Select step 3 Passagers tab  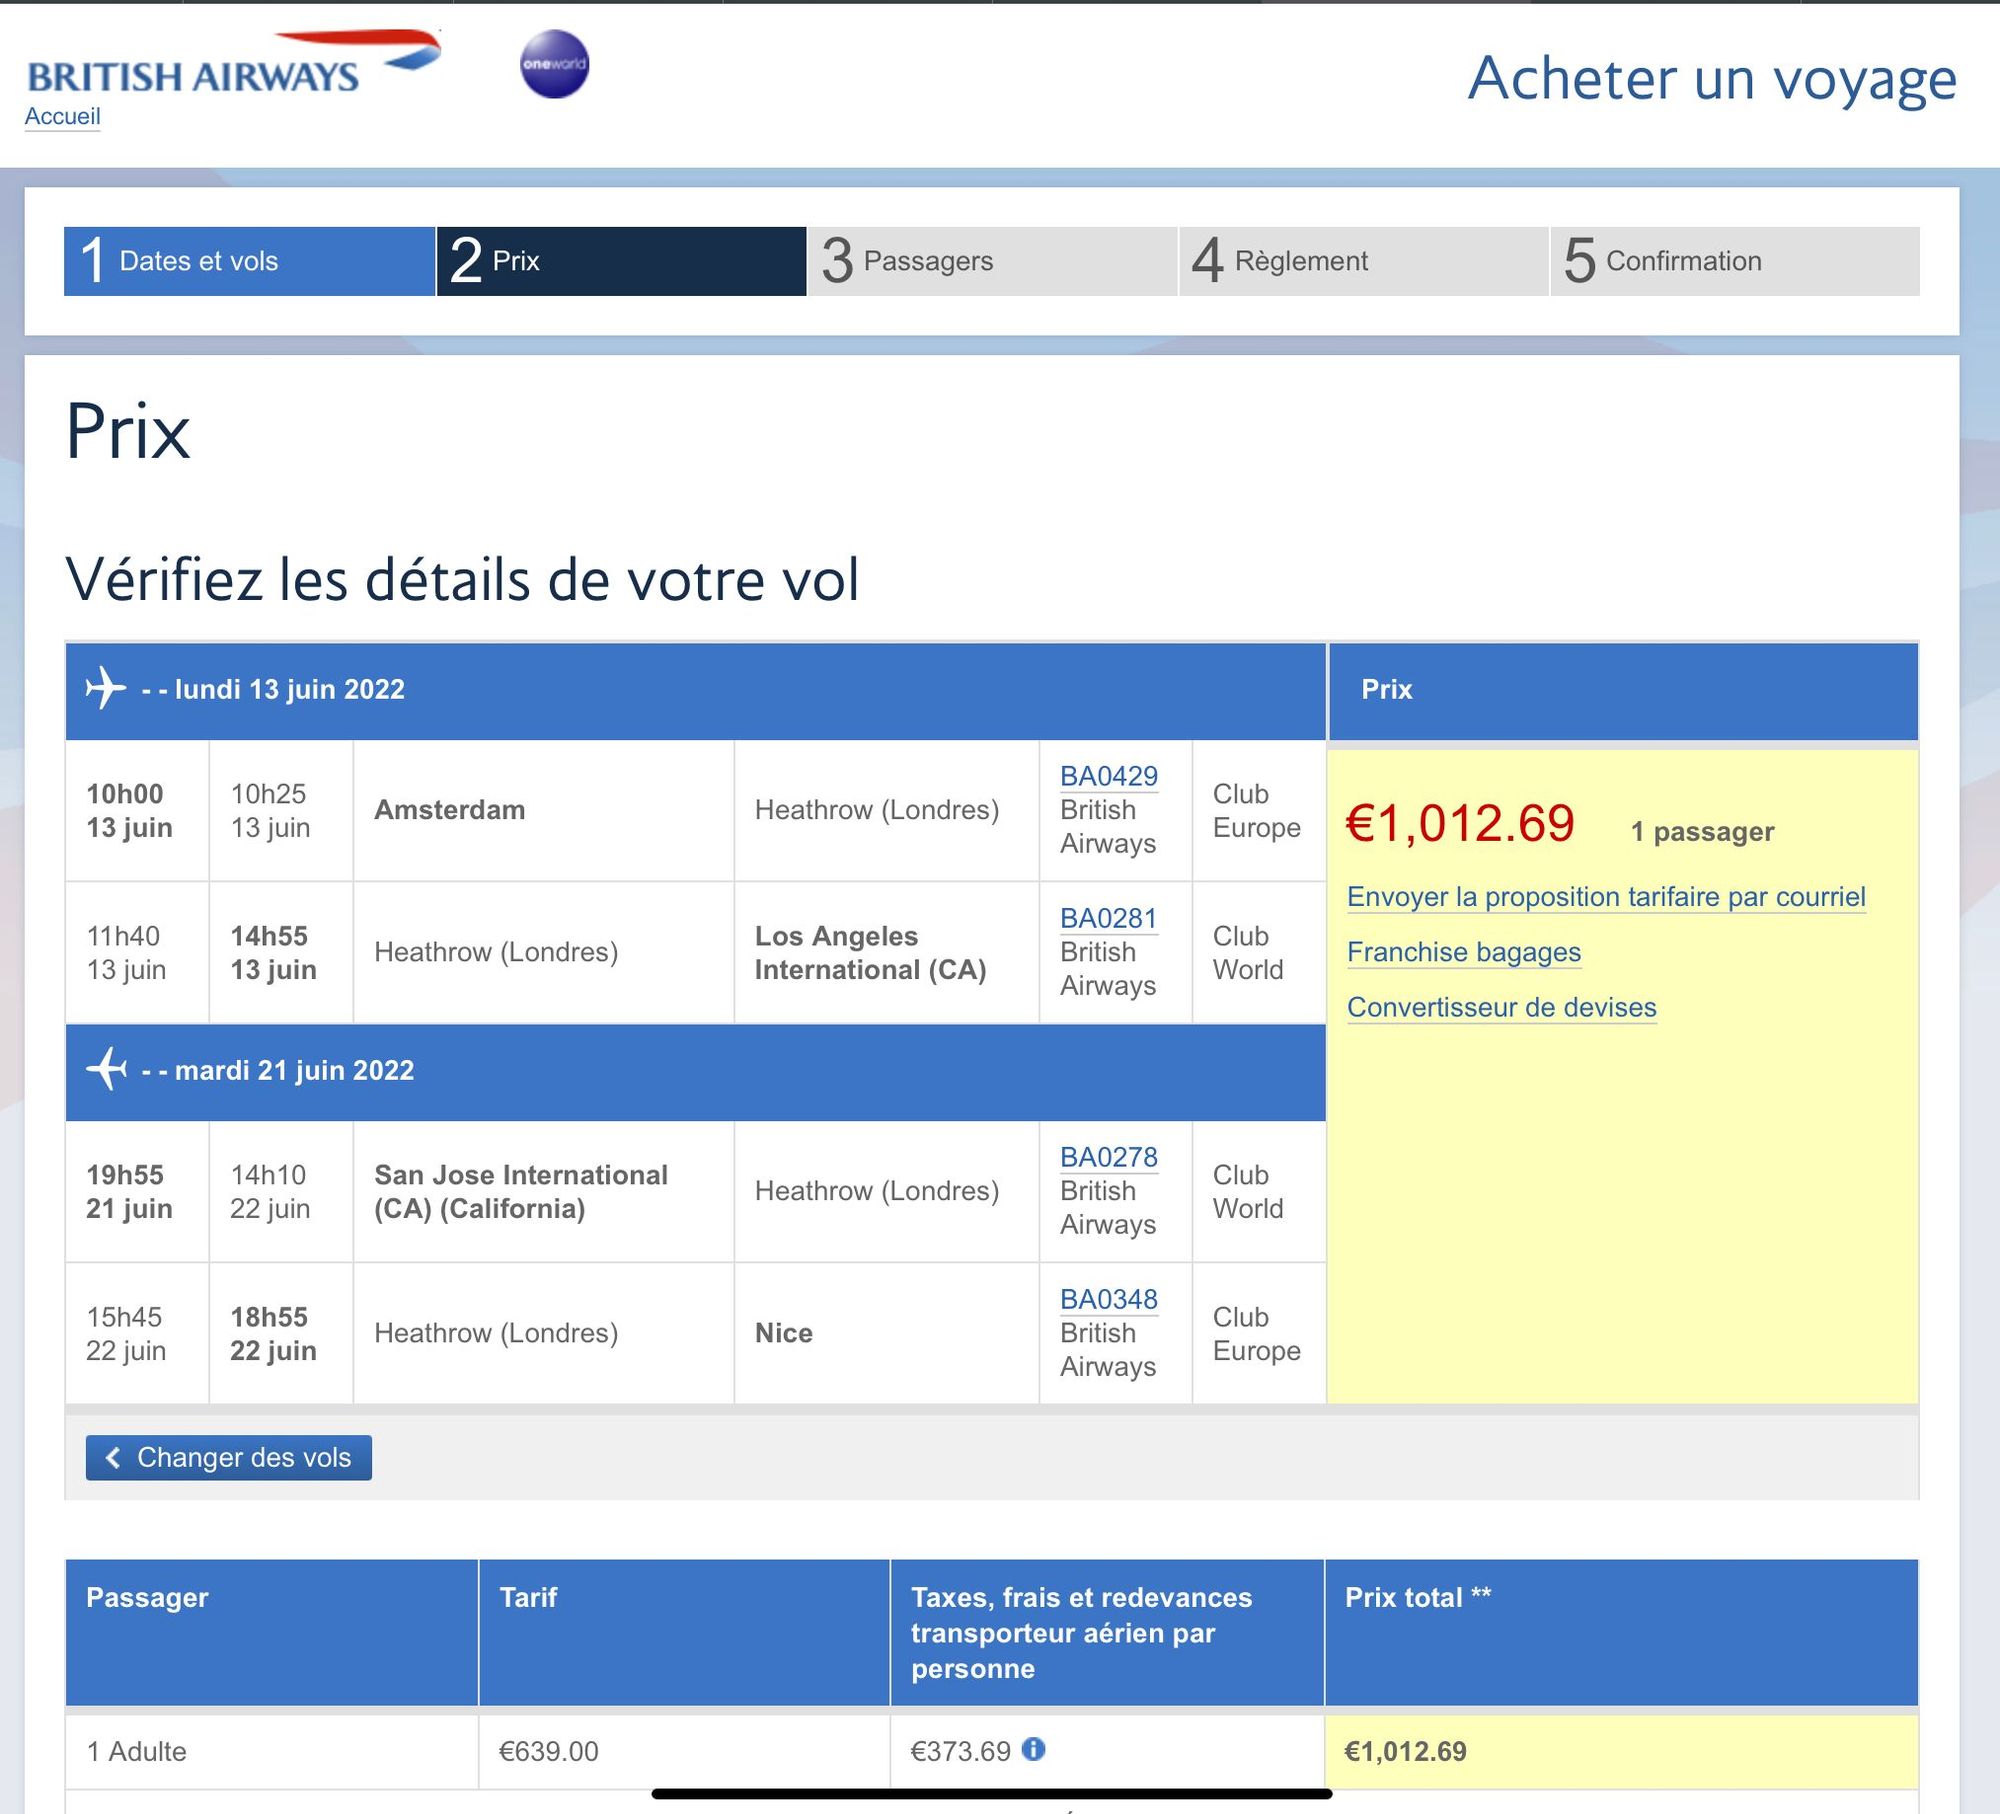(992, 261)
